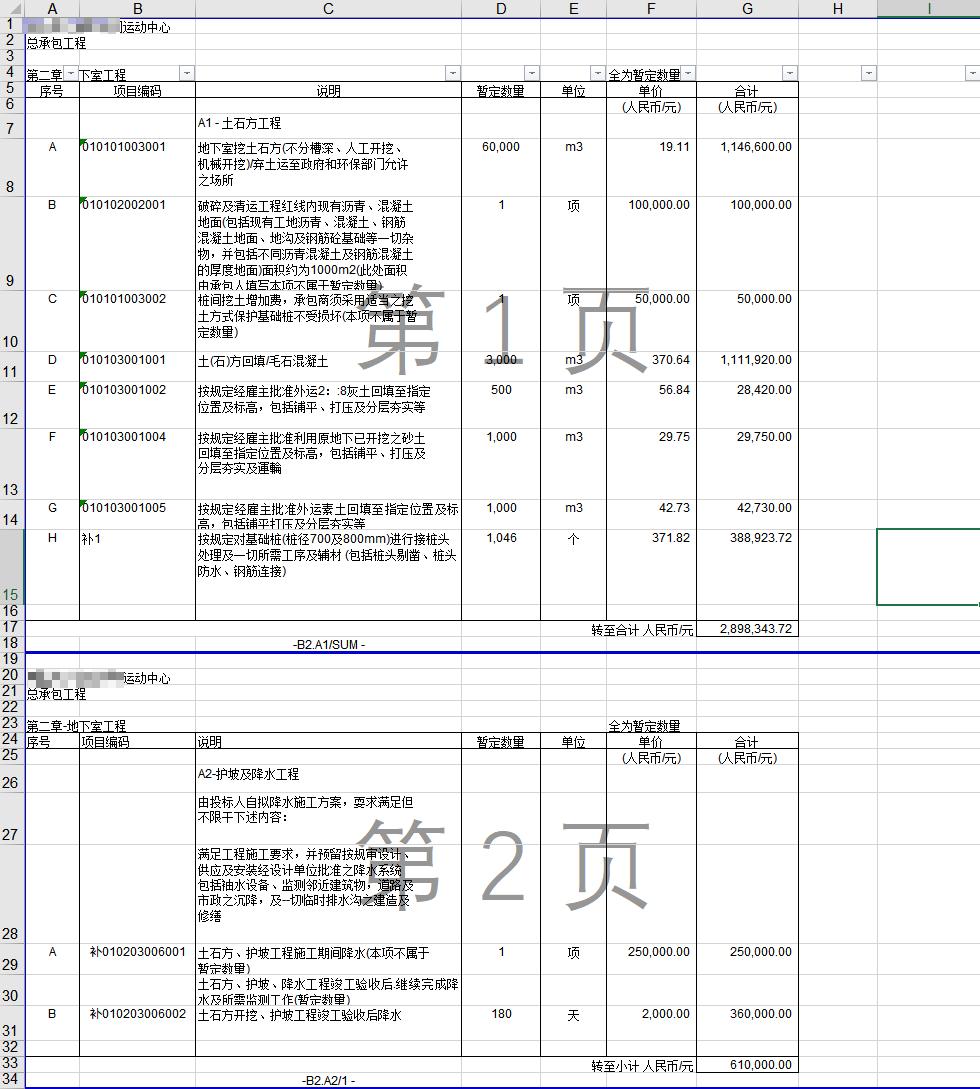Viewport: 980px width, 1089px height.
Task: Open the AutoFilter icon above the 说明 column
Action: (452, 73)
